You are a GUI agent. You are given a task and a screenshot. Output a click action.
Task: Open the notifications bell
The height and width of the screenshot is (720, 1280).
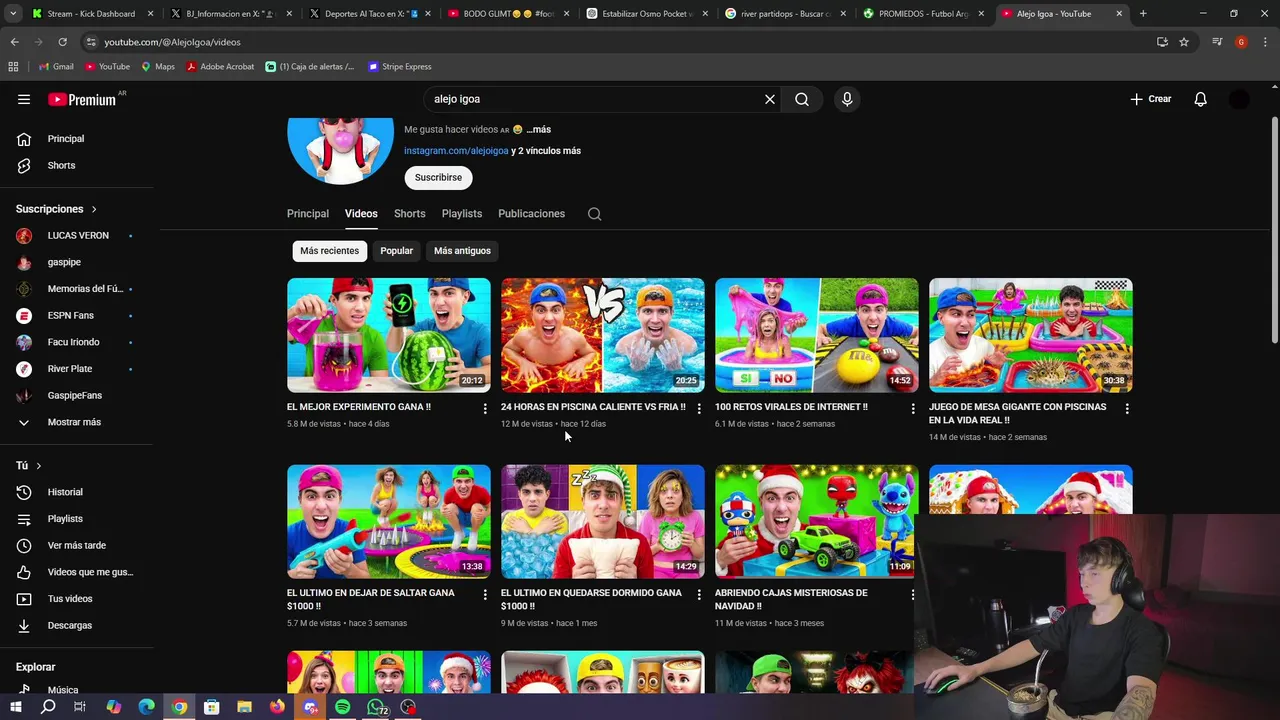(x=1201, y=99)
